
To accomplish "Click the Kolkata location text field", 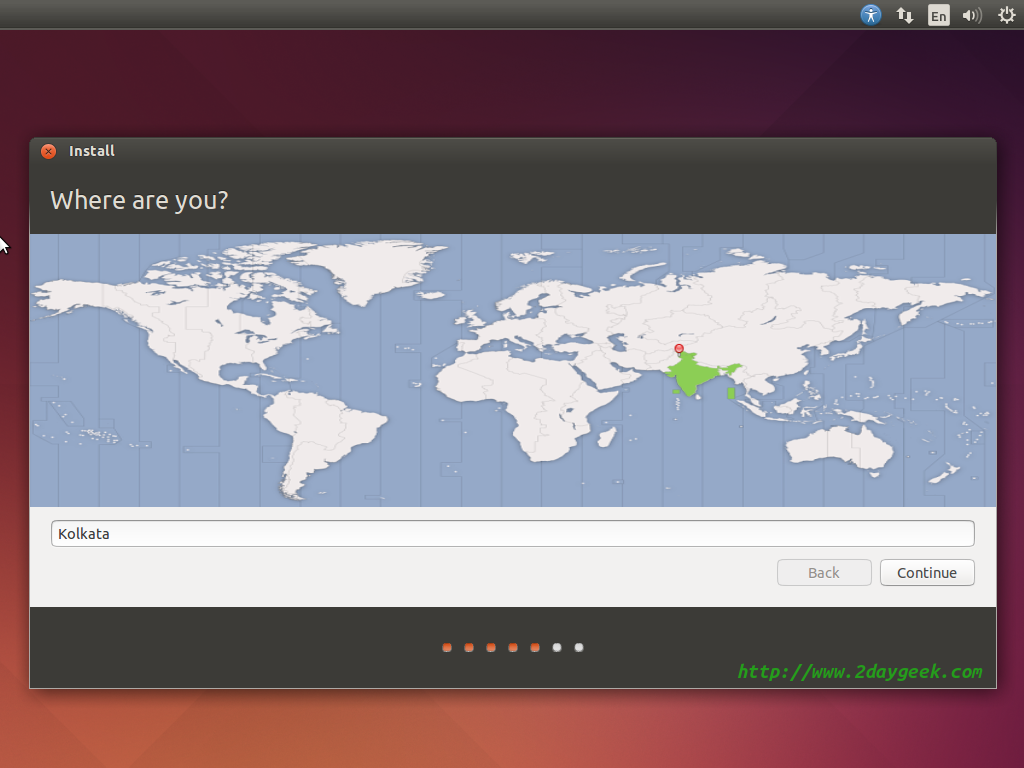I will [x=512, y=534].
